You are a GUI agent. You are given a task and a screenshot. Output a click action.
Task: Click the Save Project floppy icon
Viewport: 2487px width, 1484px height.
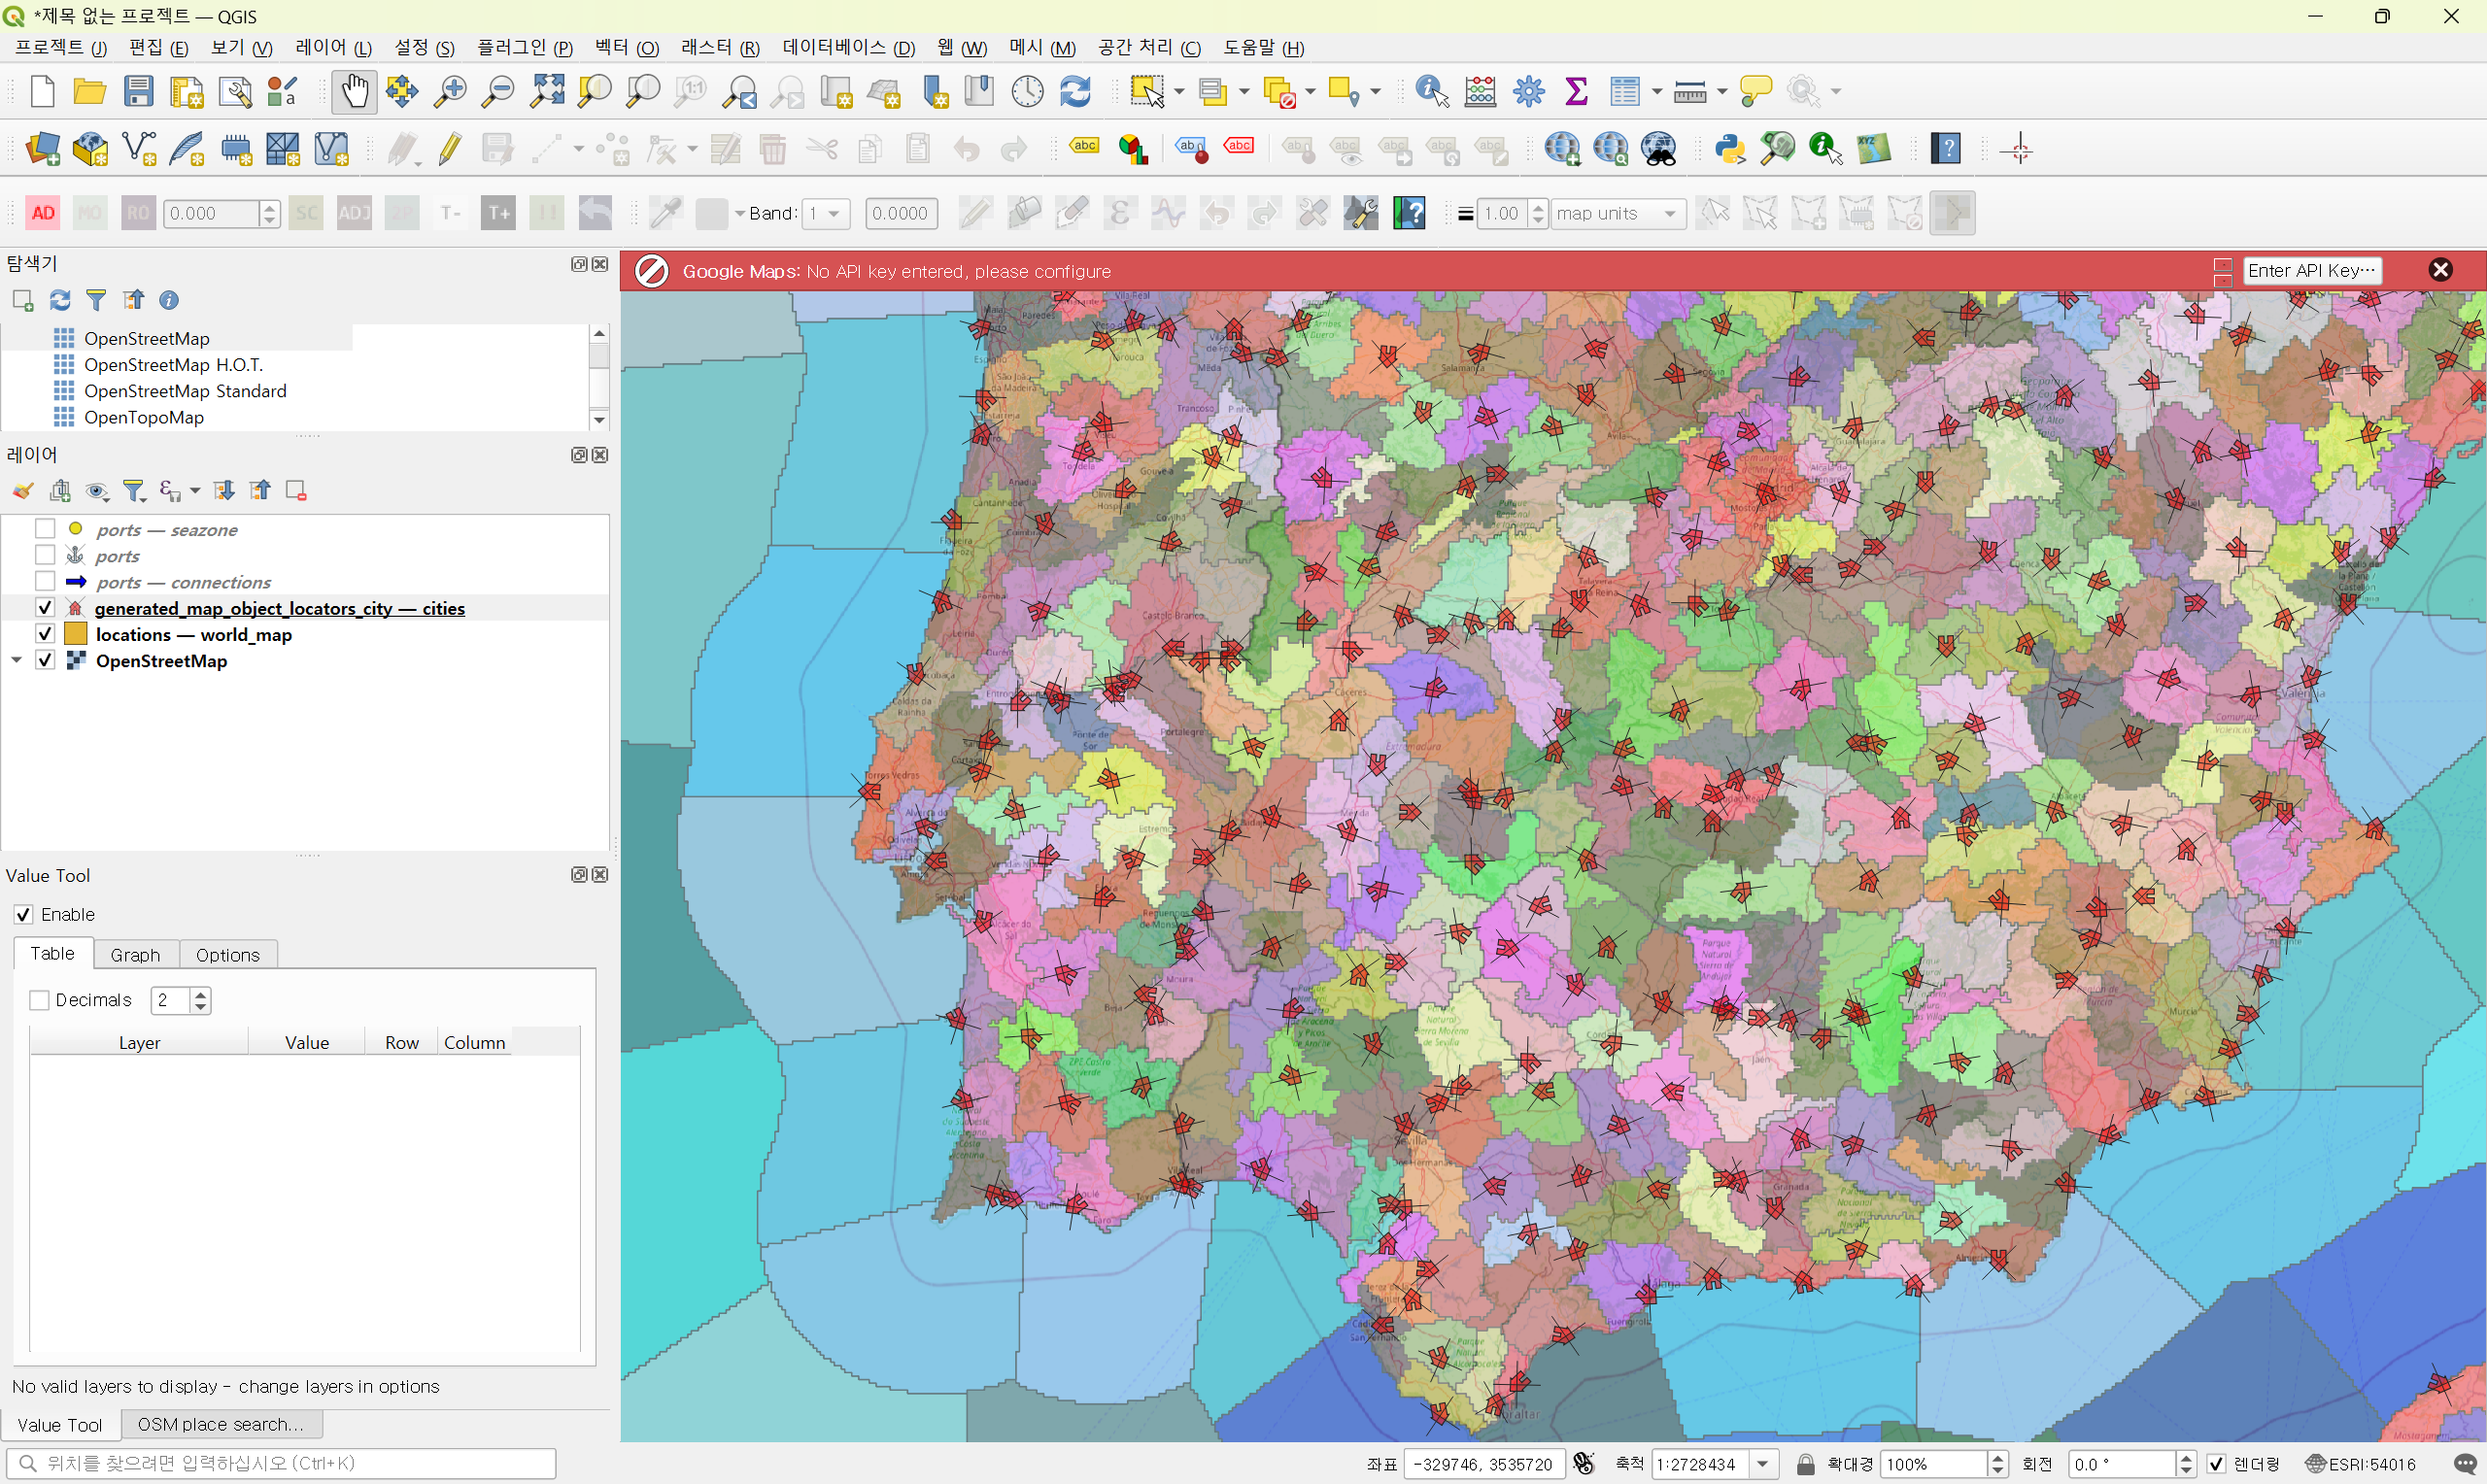click(x=138, y=92)
